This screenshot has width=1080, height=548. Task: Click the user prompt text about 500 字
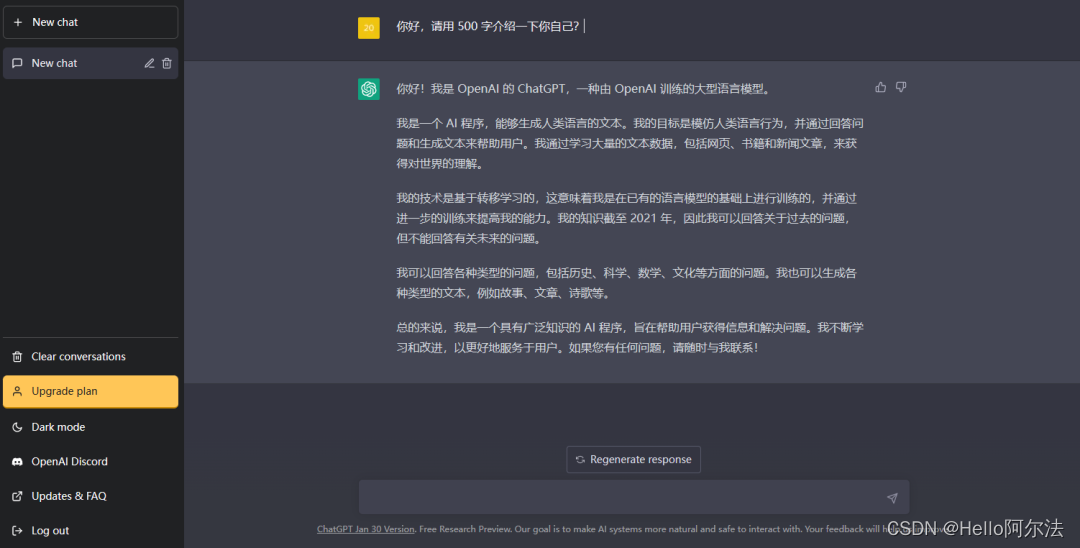pyautogui.click(x=488, y=26)
